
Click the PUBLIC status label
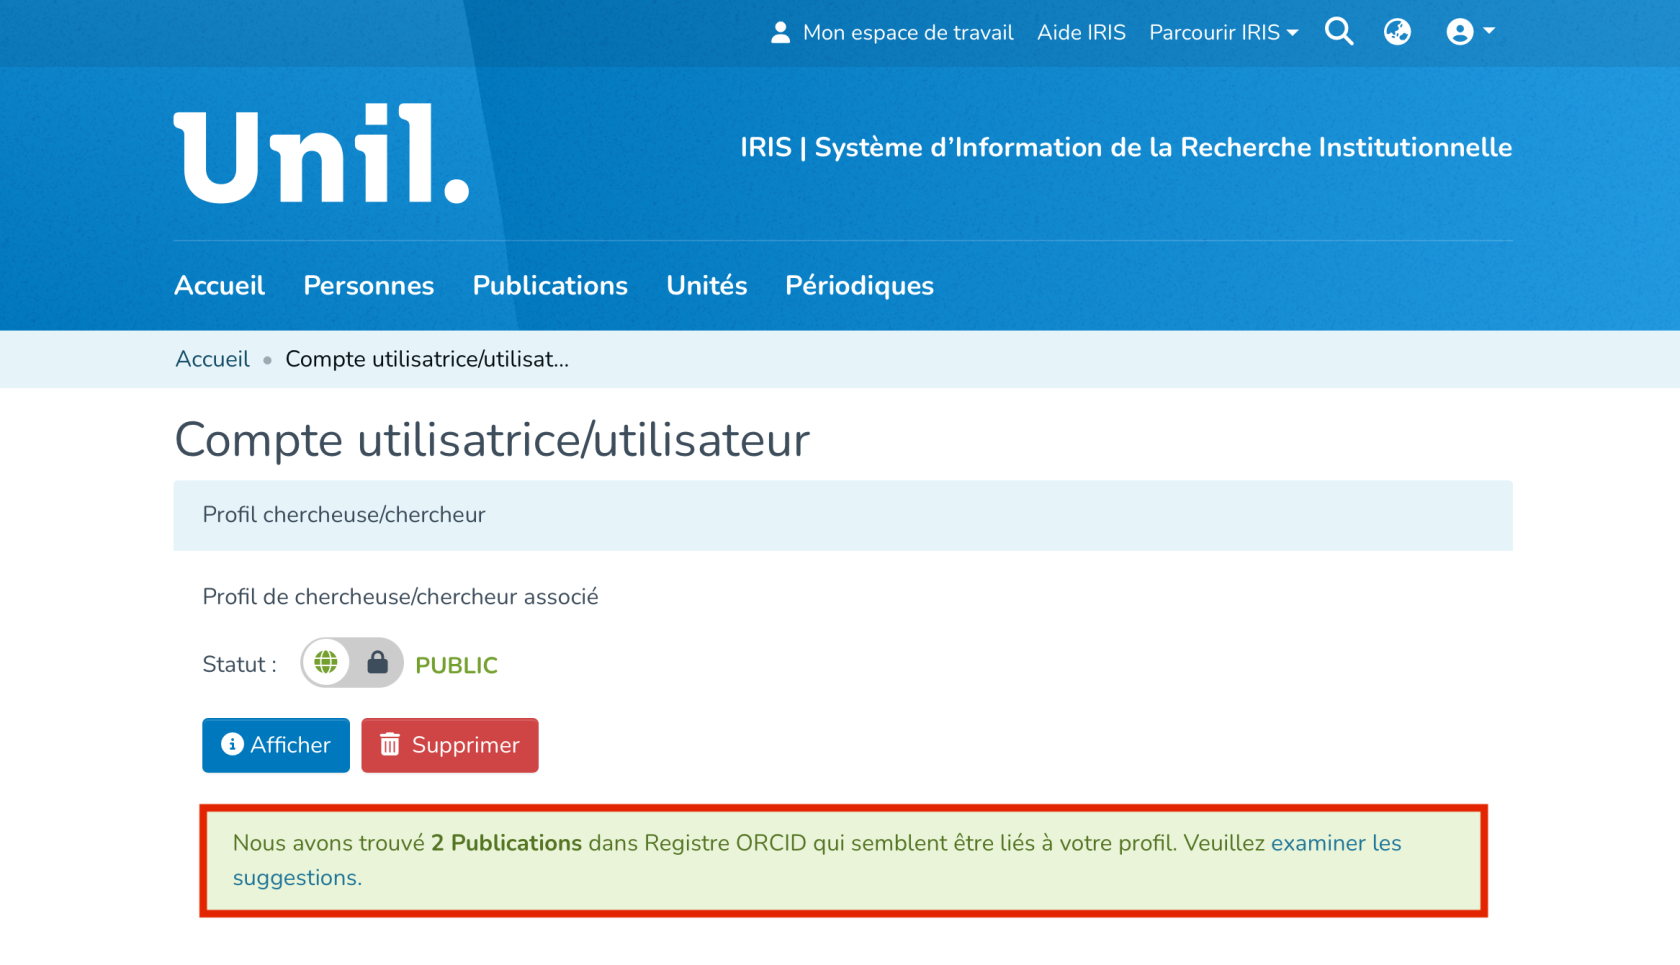[x=456, y=665]
